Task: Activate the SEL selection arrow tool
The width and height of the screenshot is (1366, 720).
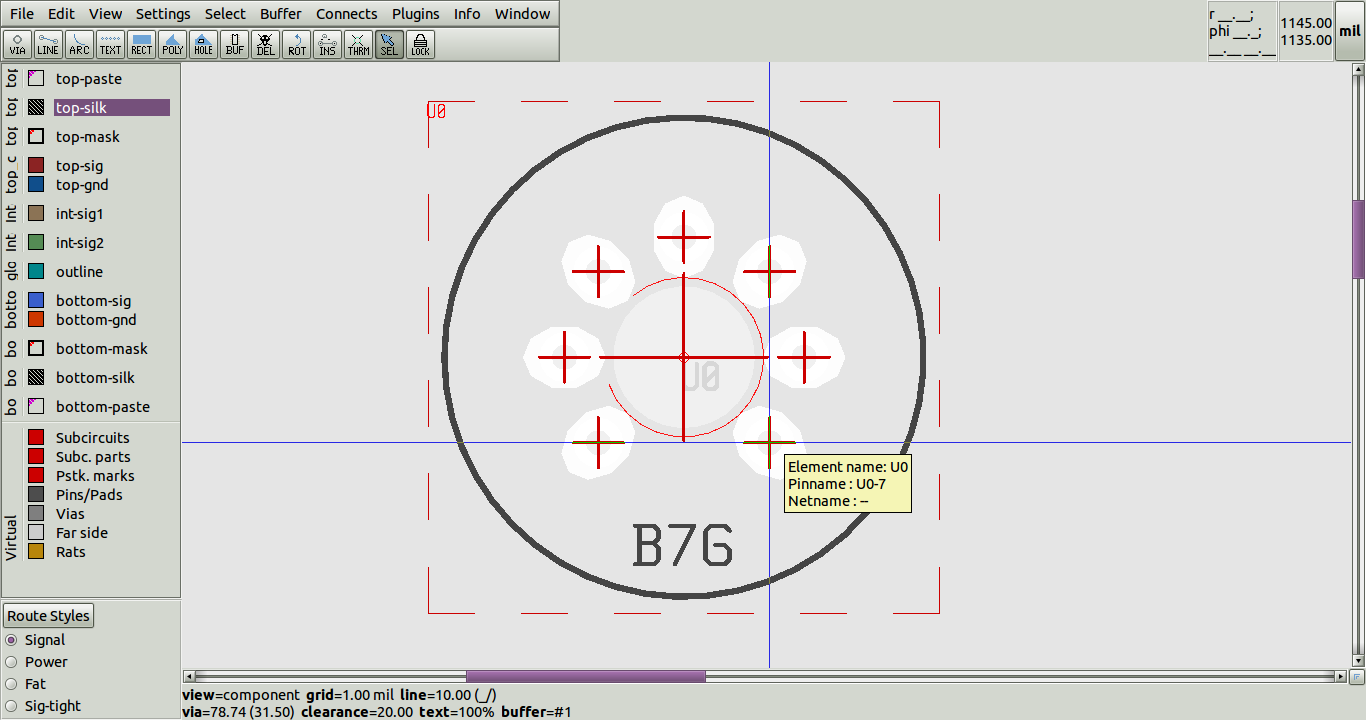Action: pyautogui.click(x=389, y=45)
